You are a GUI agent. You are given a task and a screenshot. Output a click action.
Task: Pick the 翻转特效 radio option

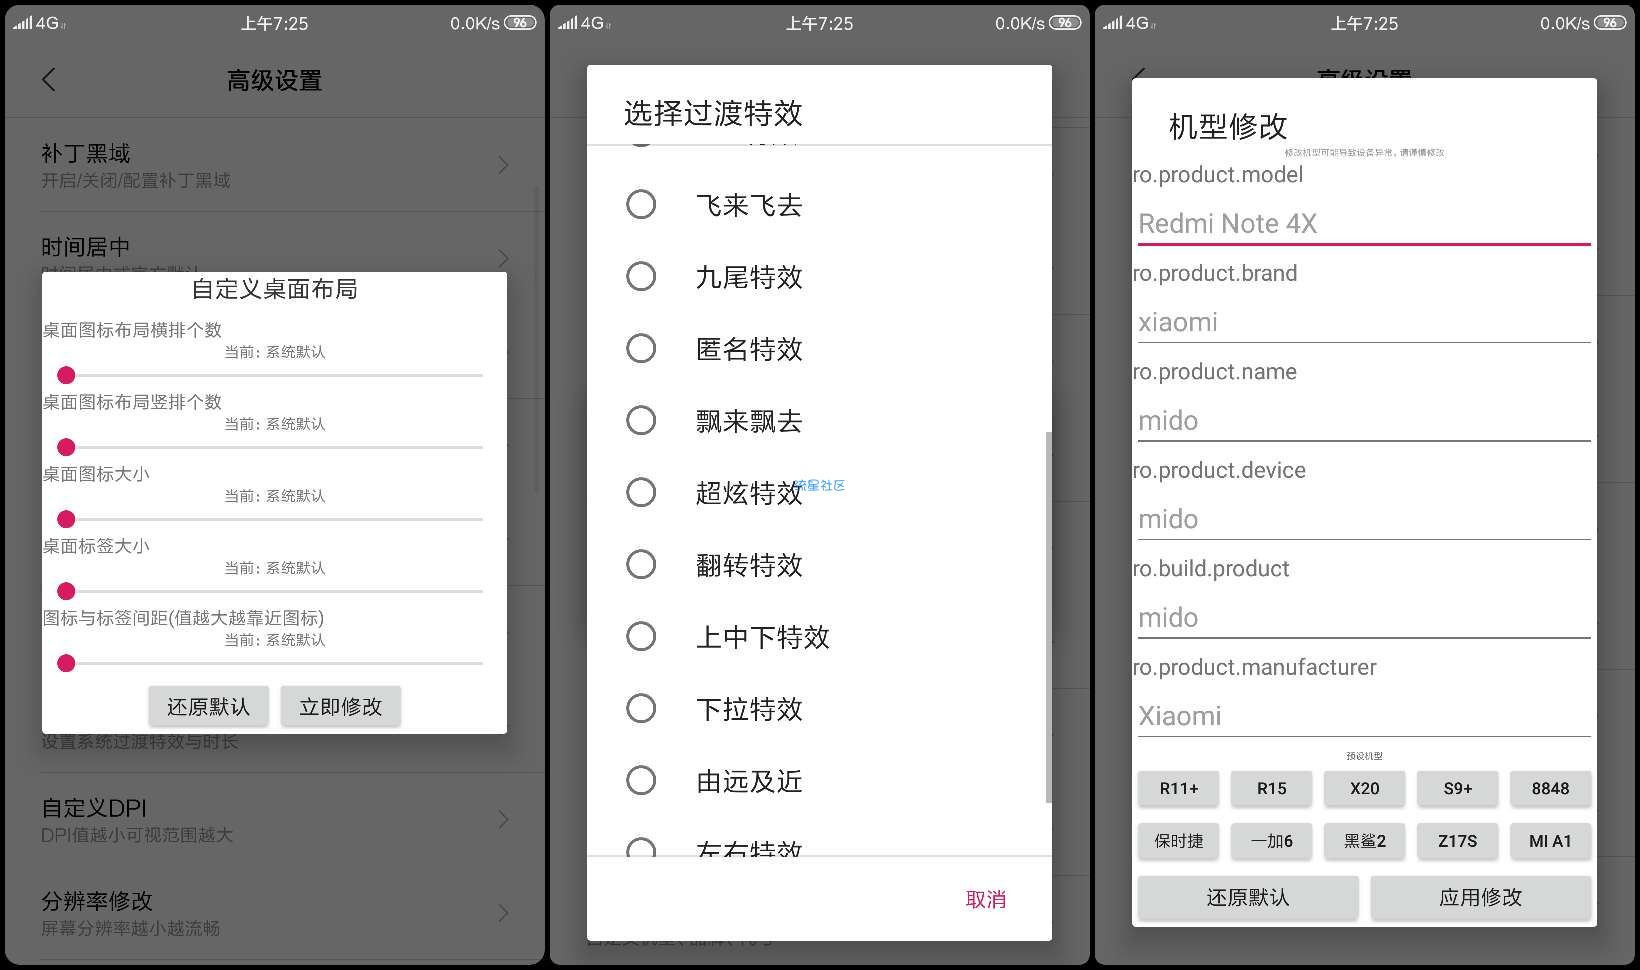pyautogui.click(x=641, y=565)
